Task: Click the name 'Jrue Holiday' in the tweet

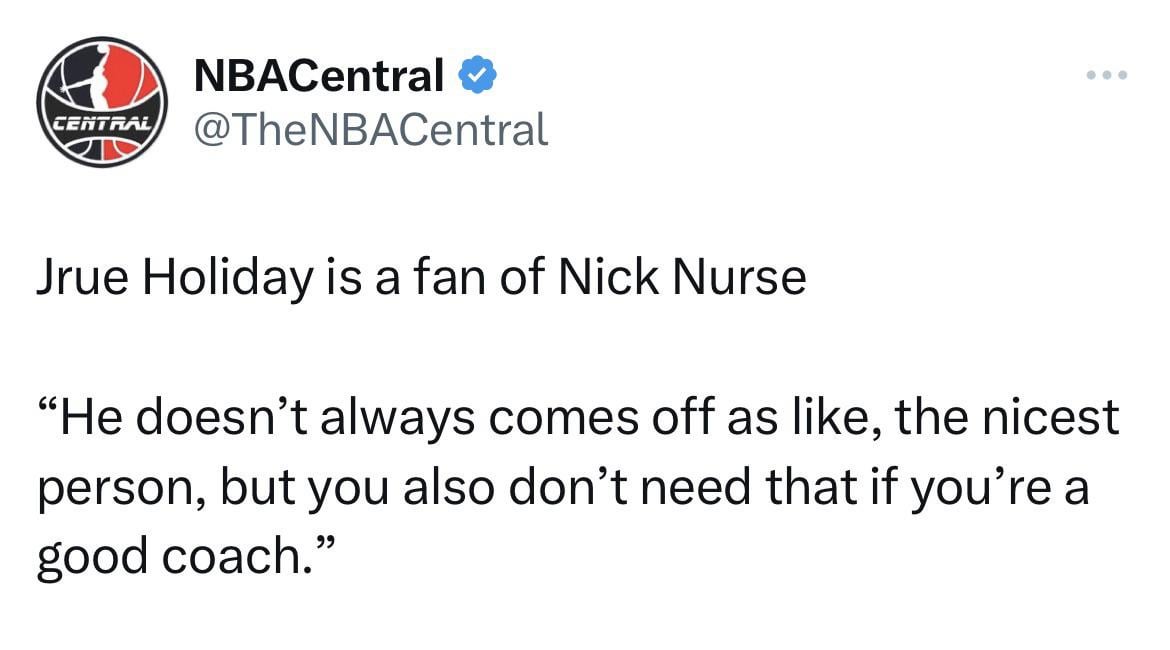Action: pos(174,277)
